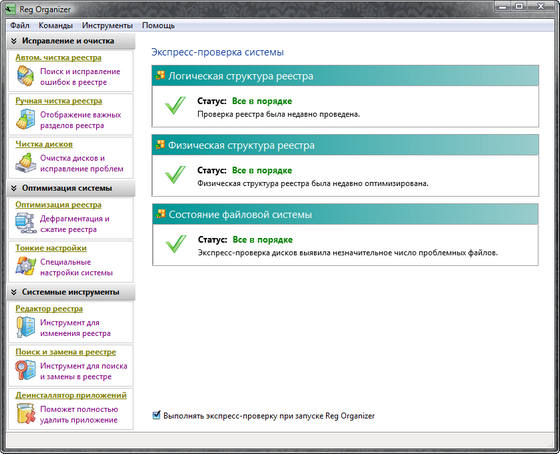Click the disk cleanup broom icon
The image size is (560, 454).
pyautogui.click(x=26, y=163)
